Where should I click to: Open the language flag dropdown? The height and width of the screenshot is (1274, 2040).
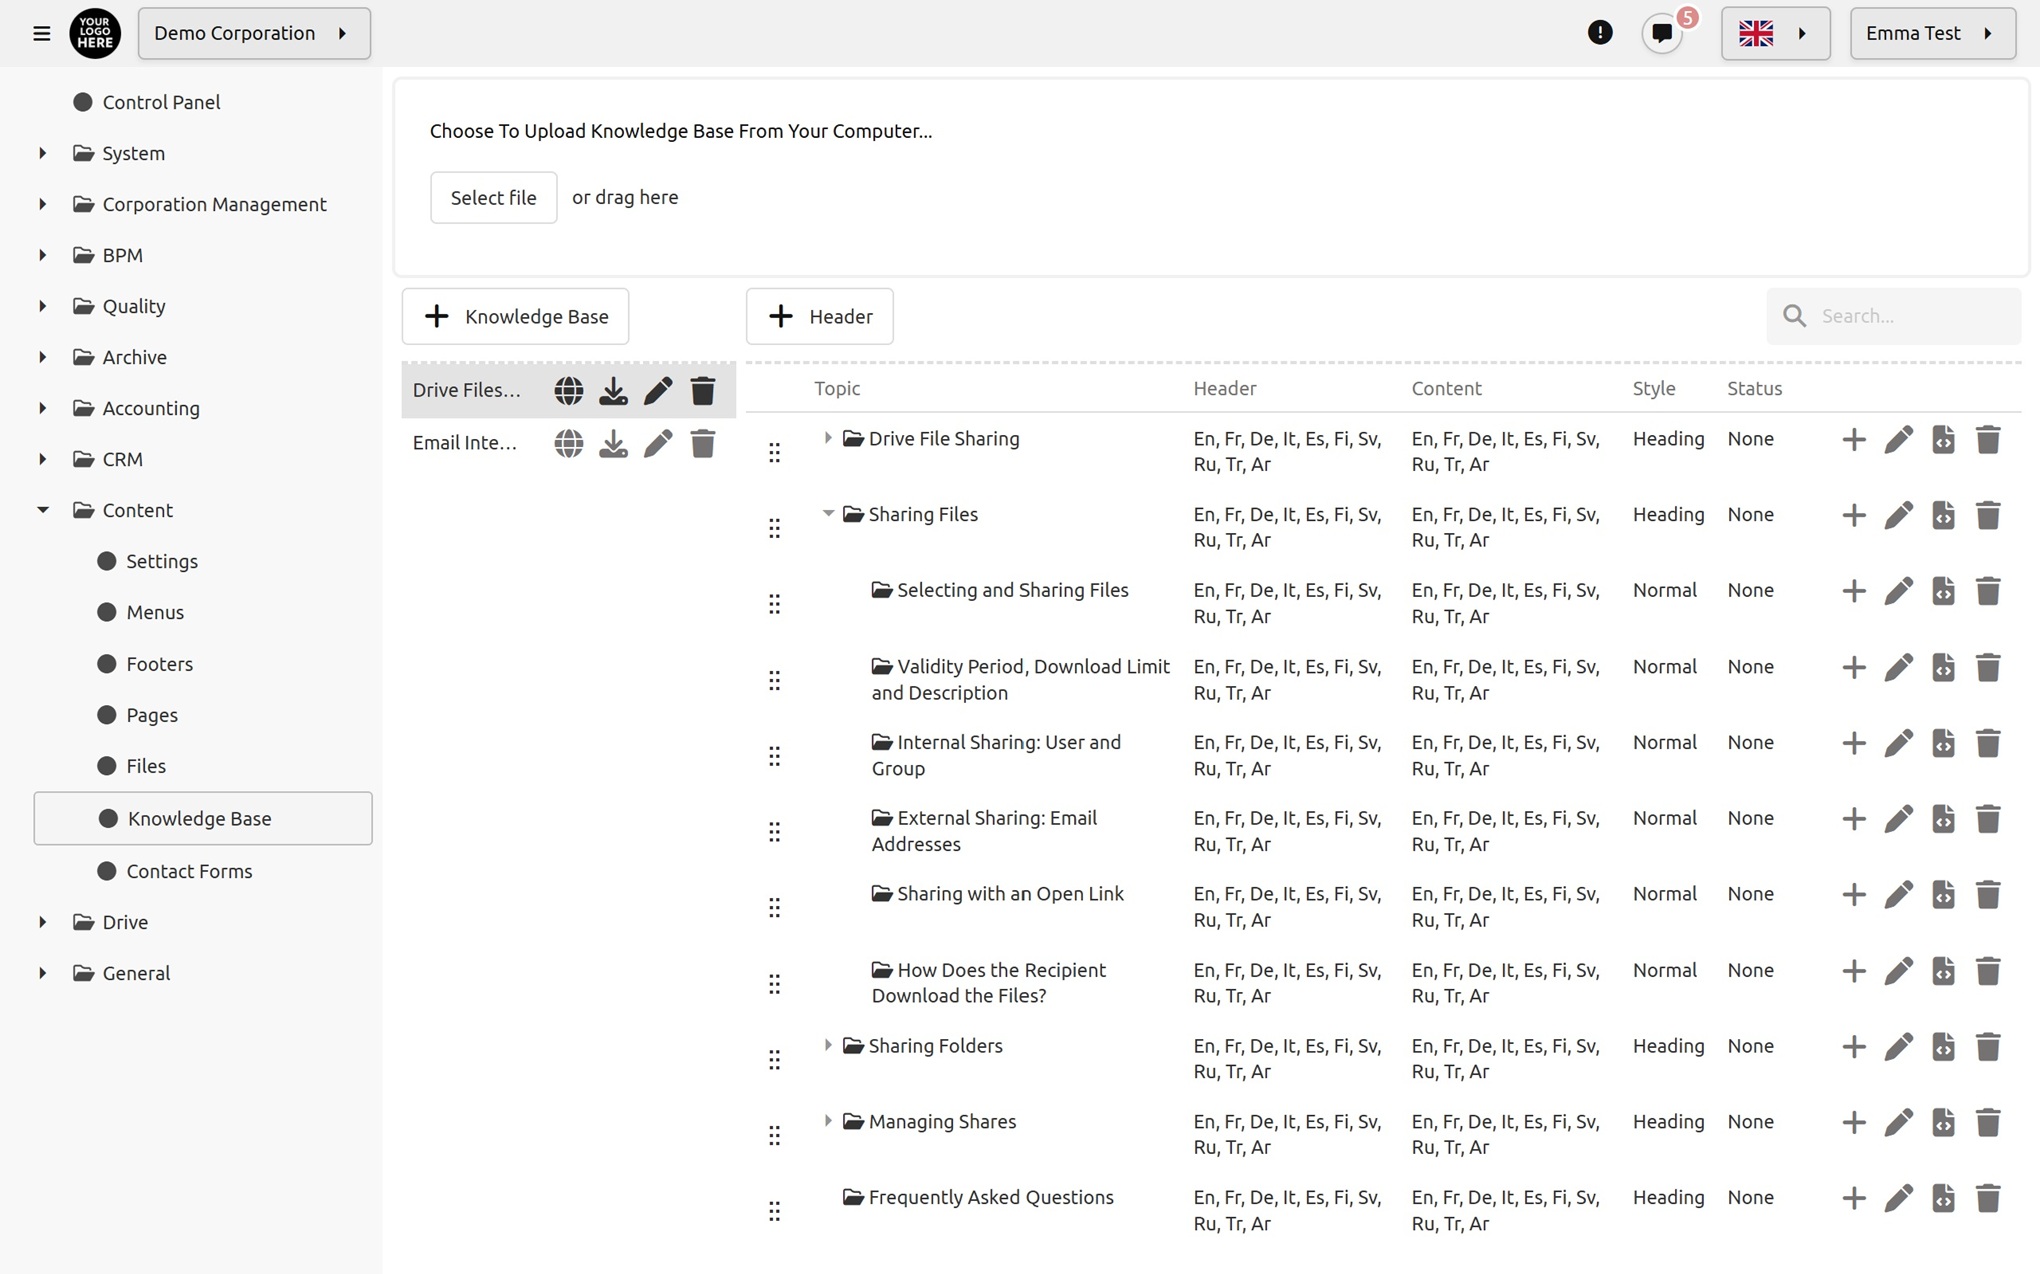tap(1775, 33)
